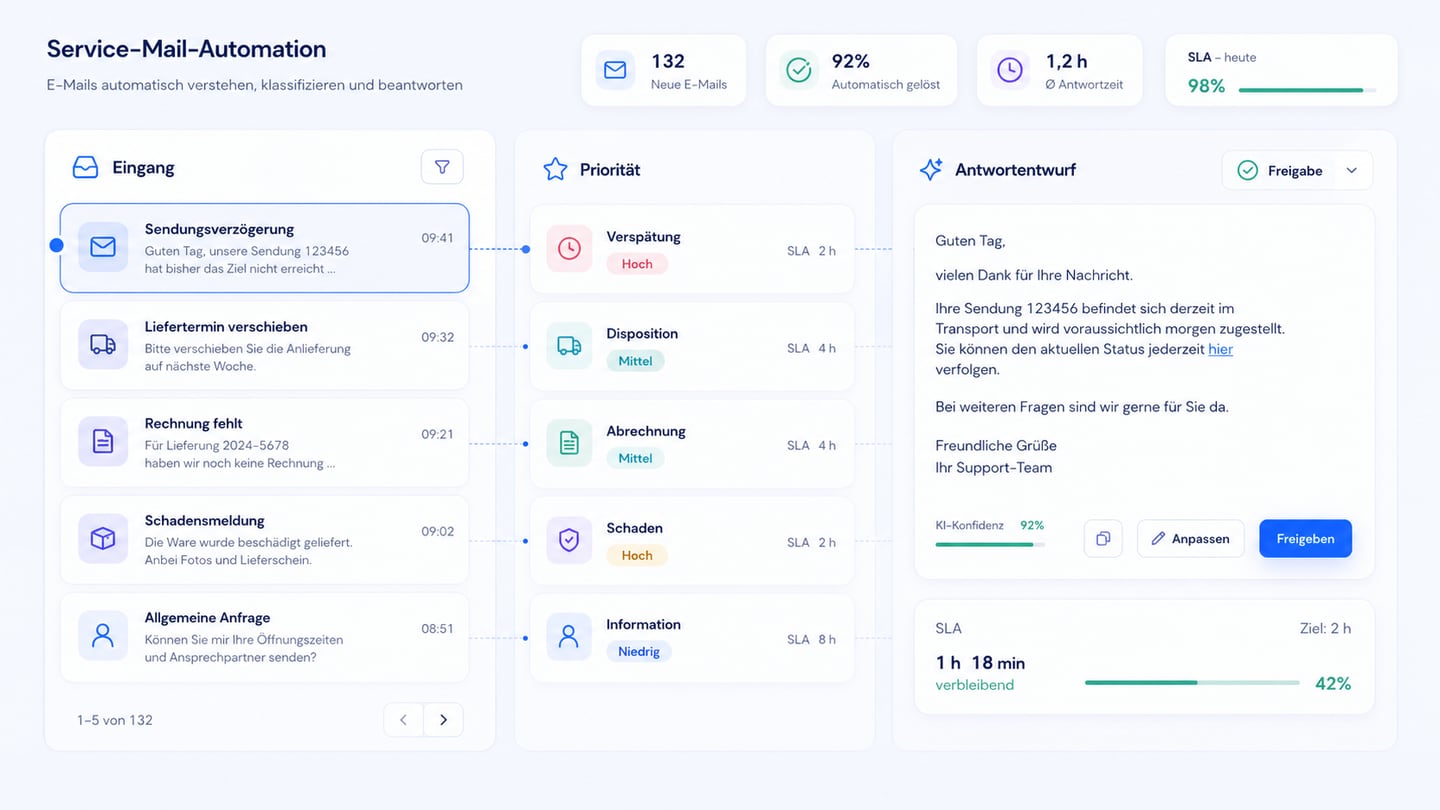Click the copy icon beside Anpassen
Screen dimensions: 1440x810
[x=1103, y=539]
